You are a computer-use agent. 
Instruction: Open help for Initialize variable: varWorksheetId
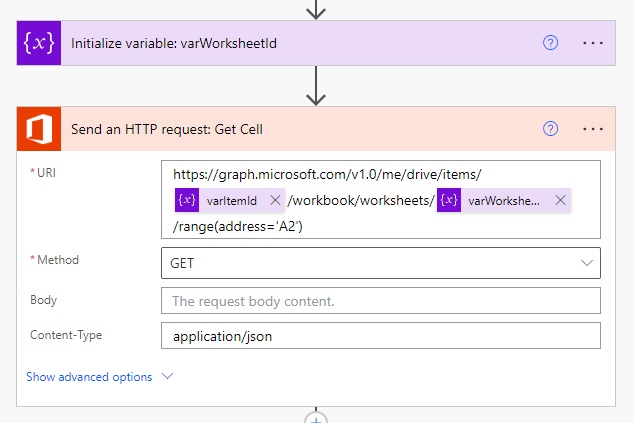click(x=550, y=43)
